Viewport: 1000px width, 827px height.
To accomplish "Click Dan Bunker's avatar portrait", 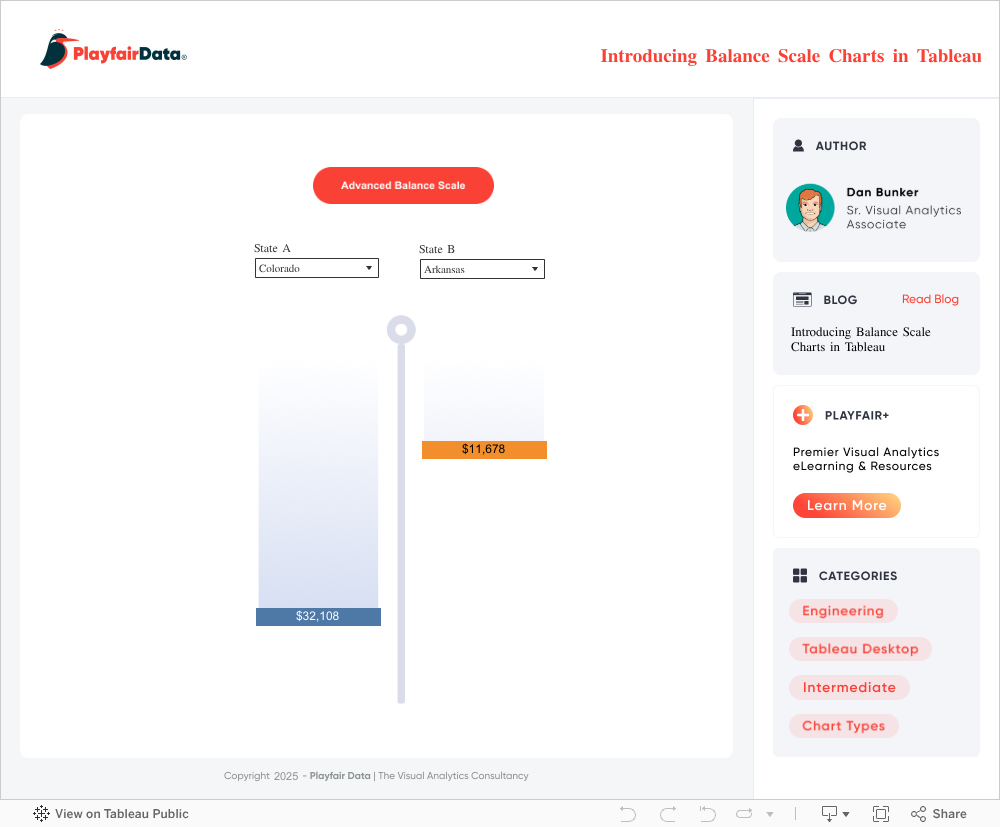I will click(810, 208).
